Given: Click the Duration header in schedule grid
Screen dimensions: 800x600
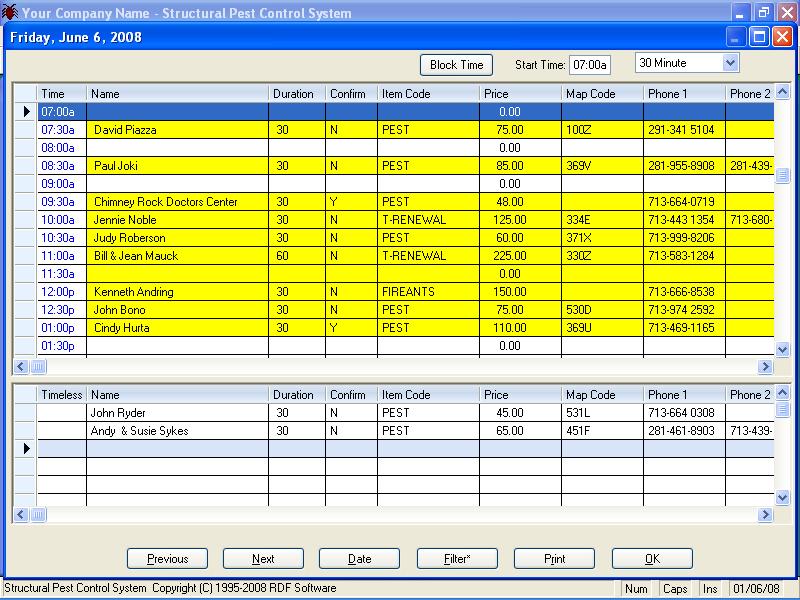Looking at the screenshot, I should [x=297, y=94].
